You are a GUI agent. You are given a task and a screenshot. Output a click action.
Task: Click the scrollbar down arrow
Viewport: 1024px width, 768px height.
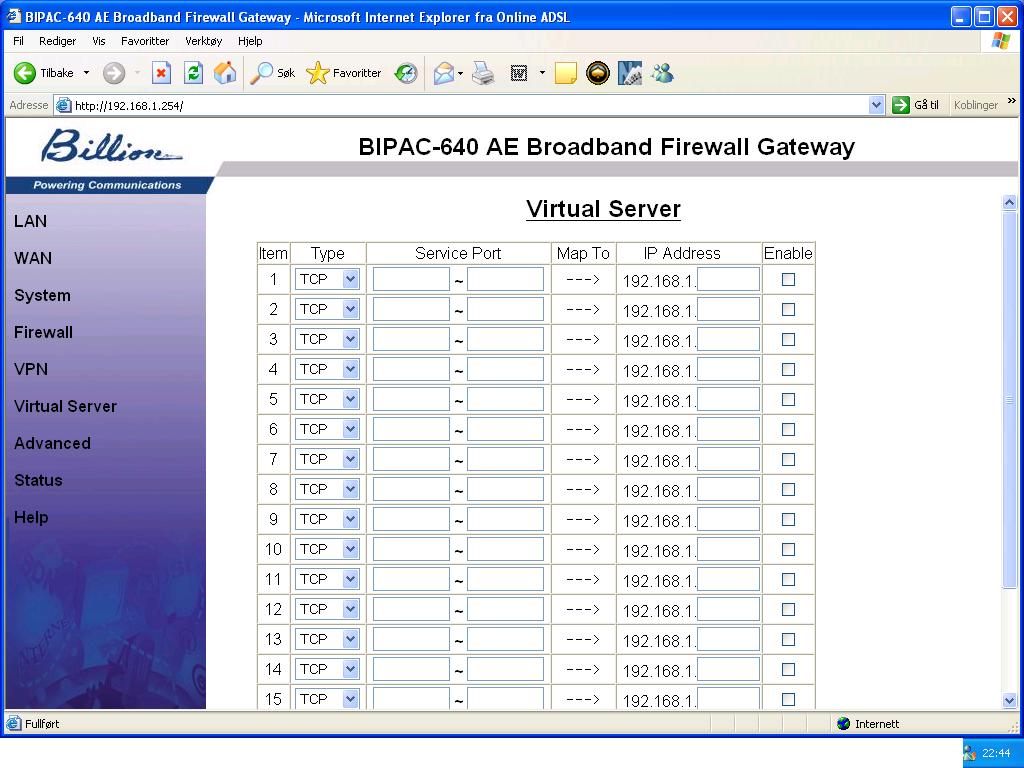tap(1009, 701)
